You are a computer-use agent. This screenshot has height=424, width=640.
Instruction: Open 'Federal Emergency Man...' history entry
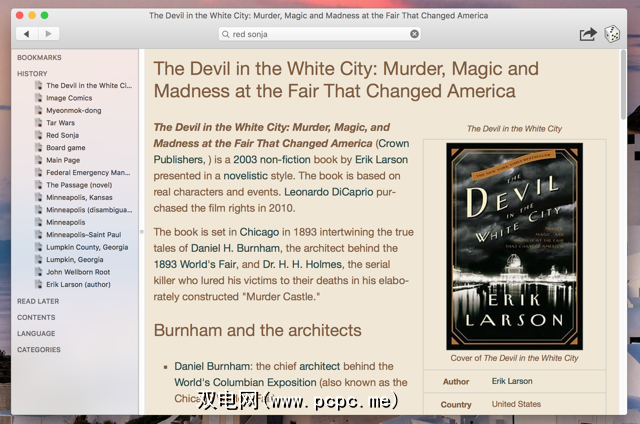88,173
